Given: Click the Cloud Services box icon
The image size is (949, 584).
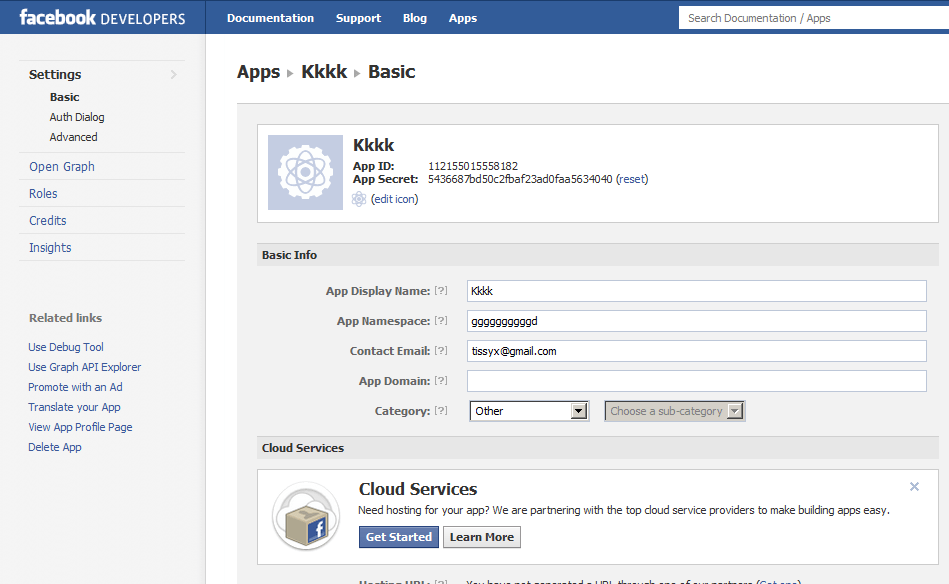Looking at the screenshot, I should (x=306, y=516).
